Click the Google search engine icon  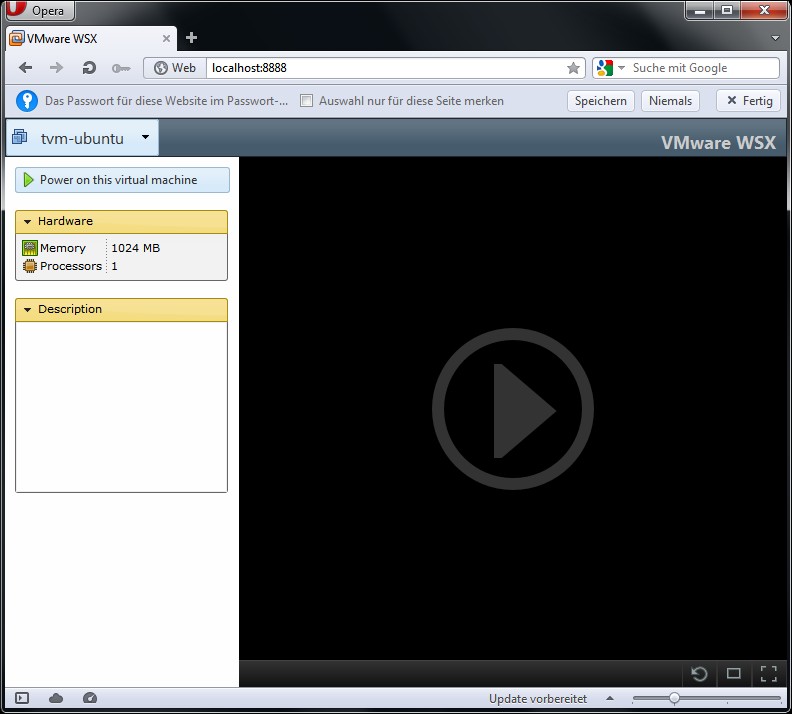(x=605, y=68)
